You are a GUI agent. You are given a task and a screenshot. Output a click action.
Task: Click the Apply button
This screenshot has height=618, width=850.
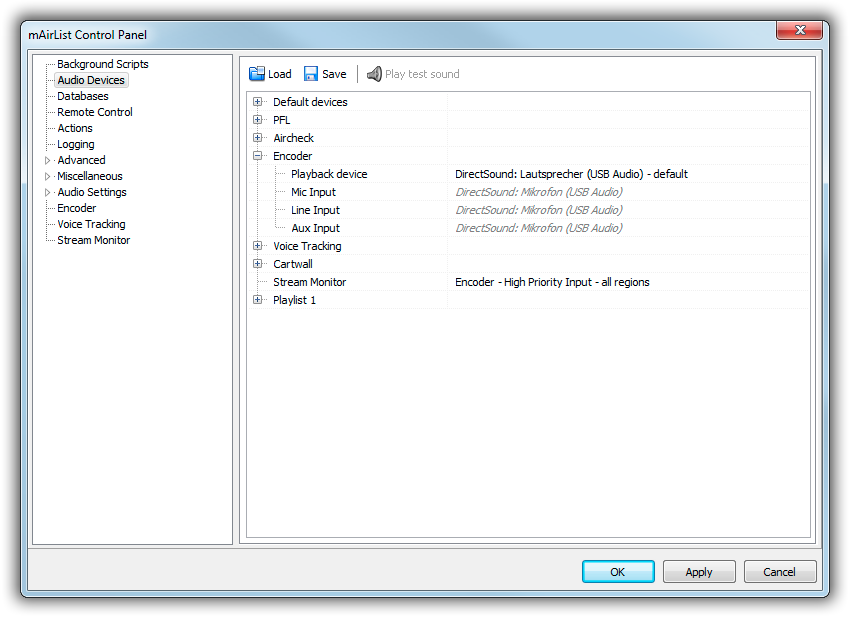click(698, 572)
